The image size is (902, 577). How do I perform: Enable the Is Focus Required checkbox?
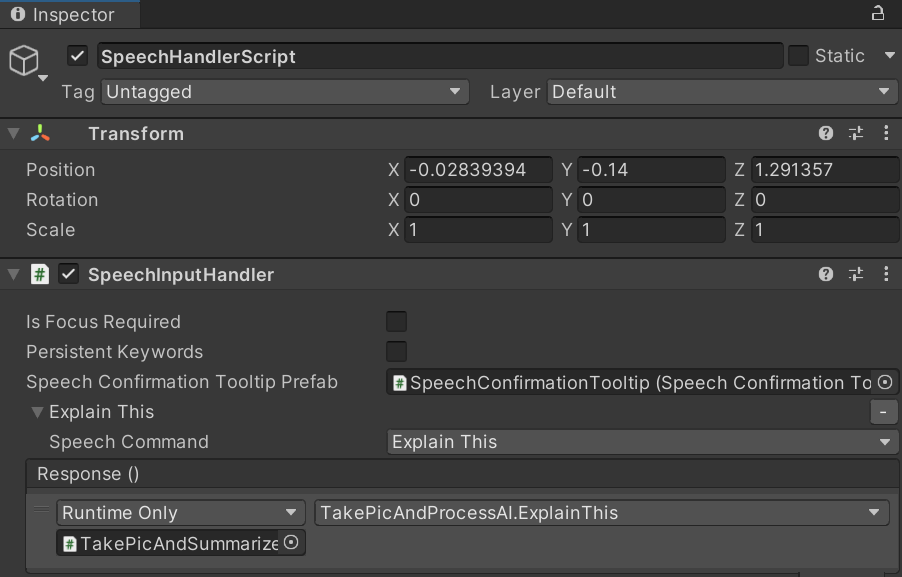[x=396, y=321]
